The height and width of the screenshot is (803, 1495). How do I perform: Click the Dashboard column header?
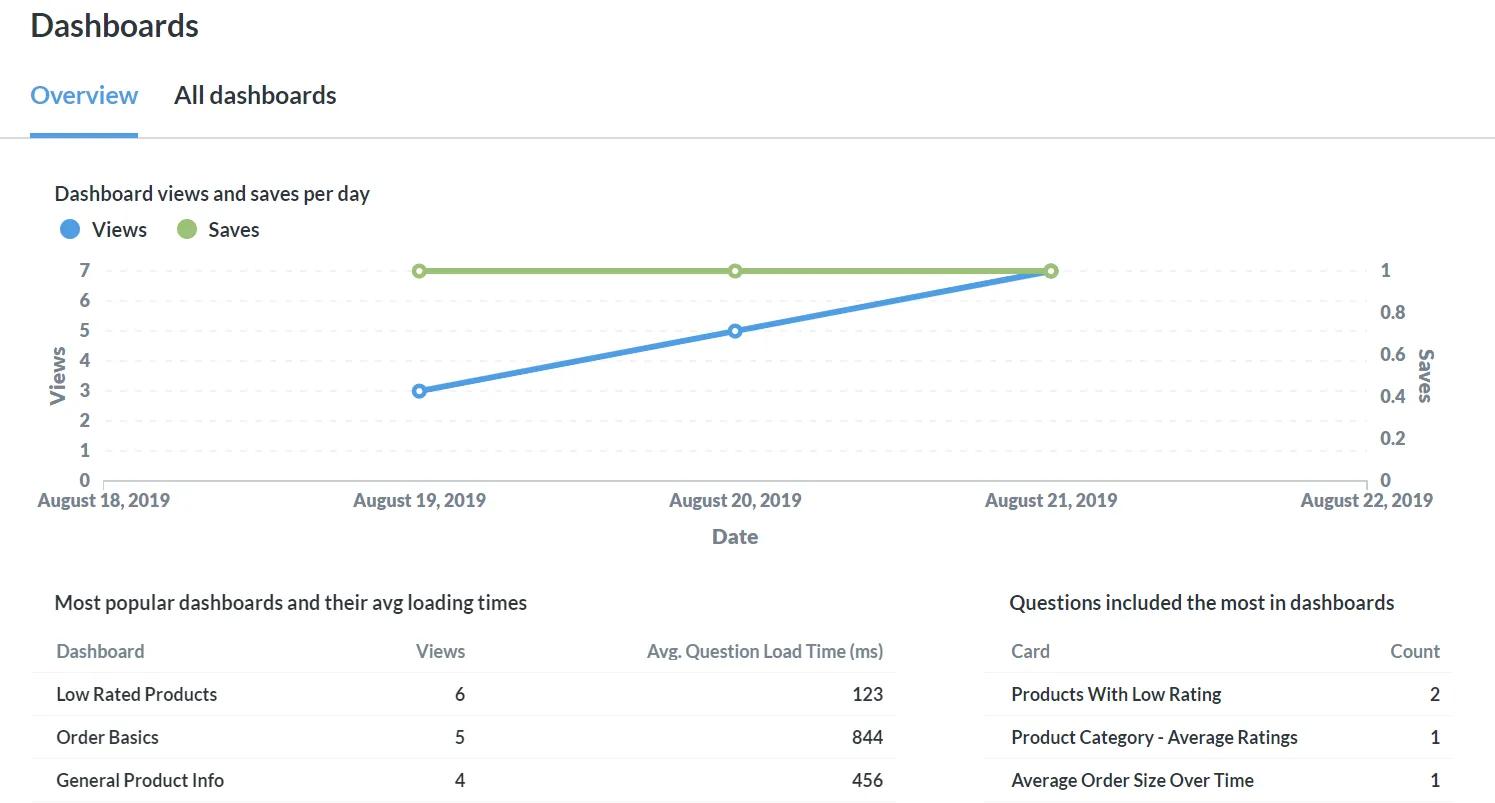point(100,651)
